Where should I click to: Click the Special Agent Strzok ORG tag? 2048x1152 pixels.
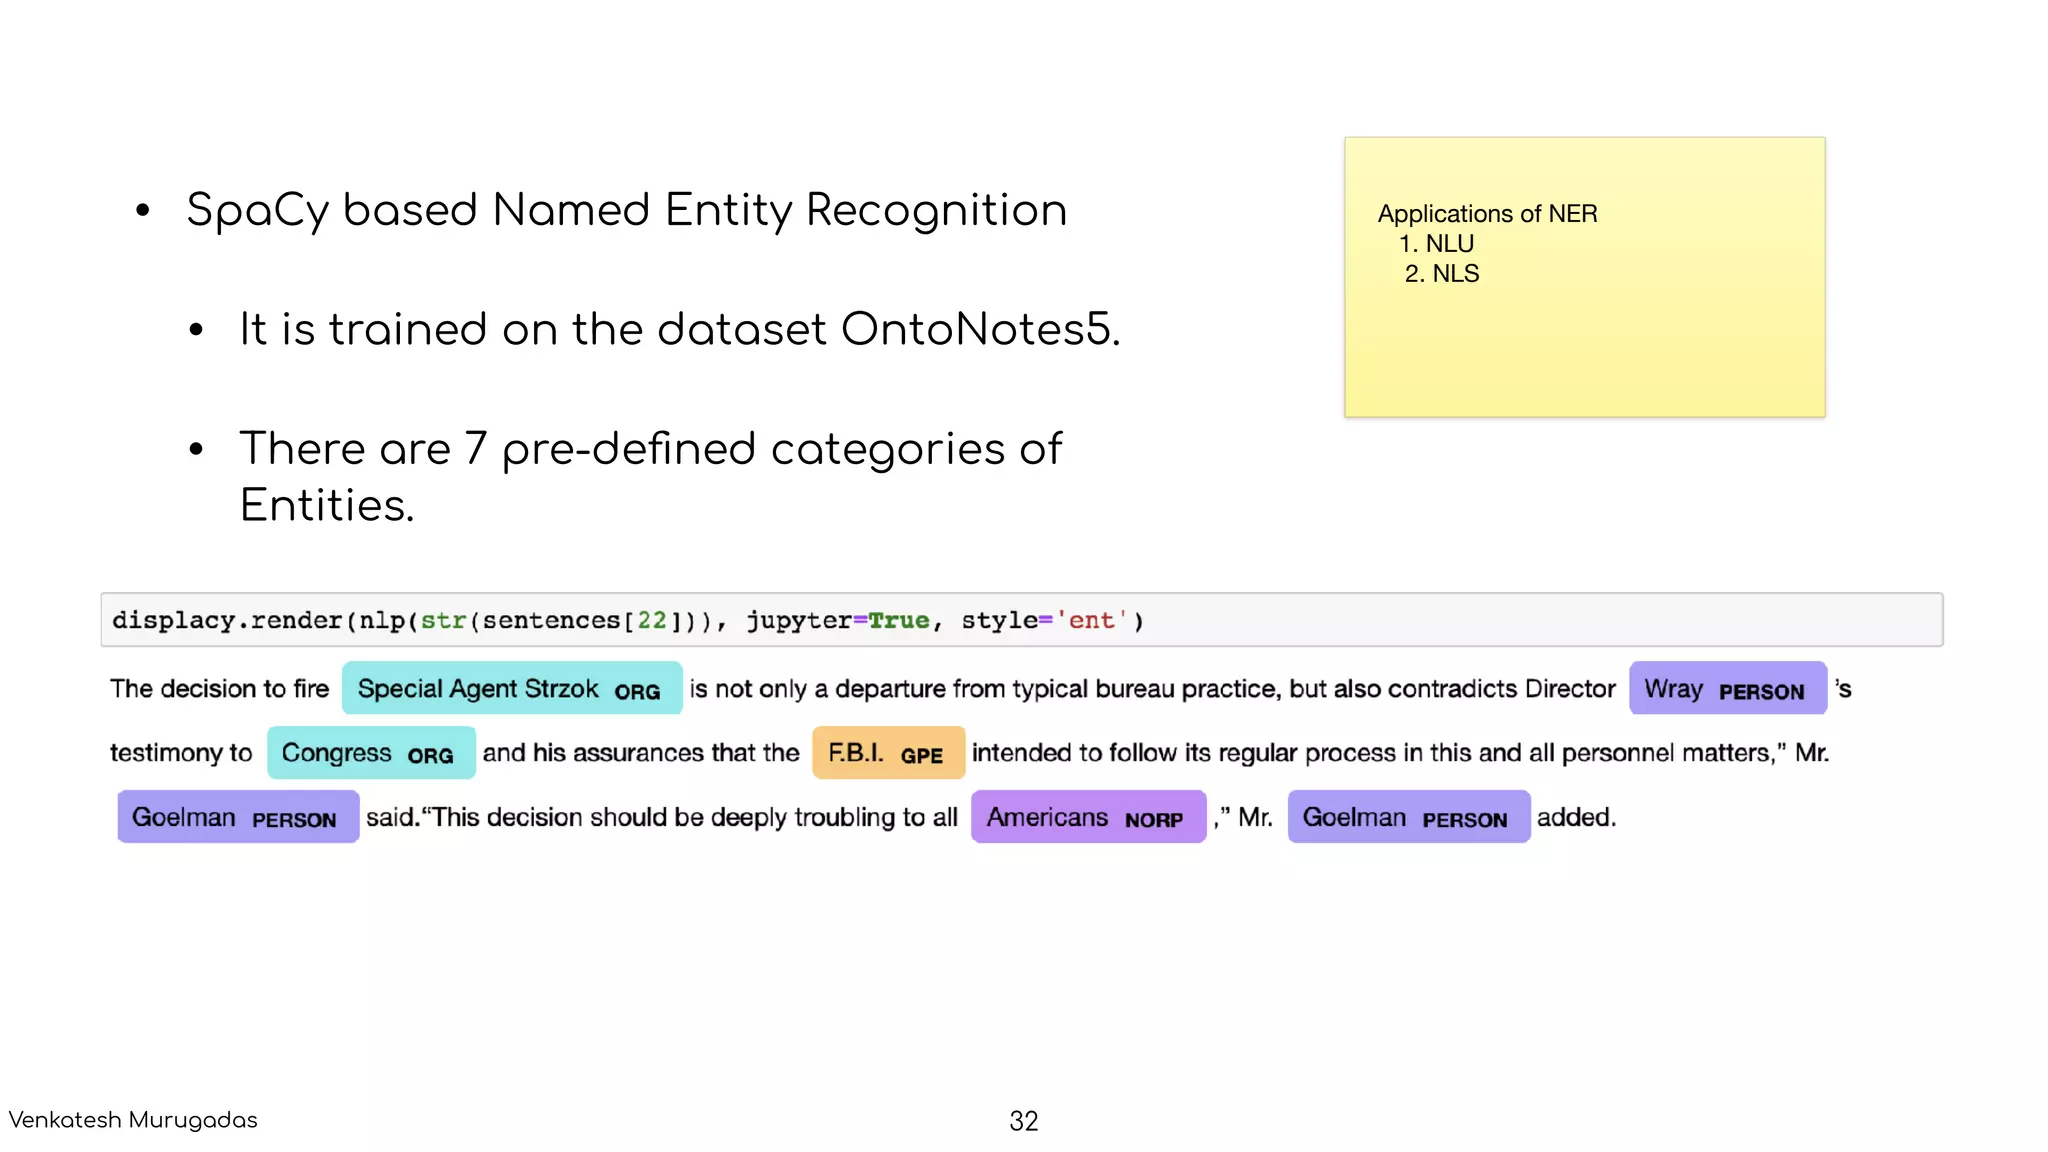(511, 689)
